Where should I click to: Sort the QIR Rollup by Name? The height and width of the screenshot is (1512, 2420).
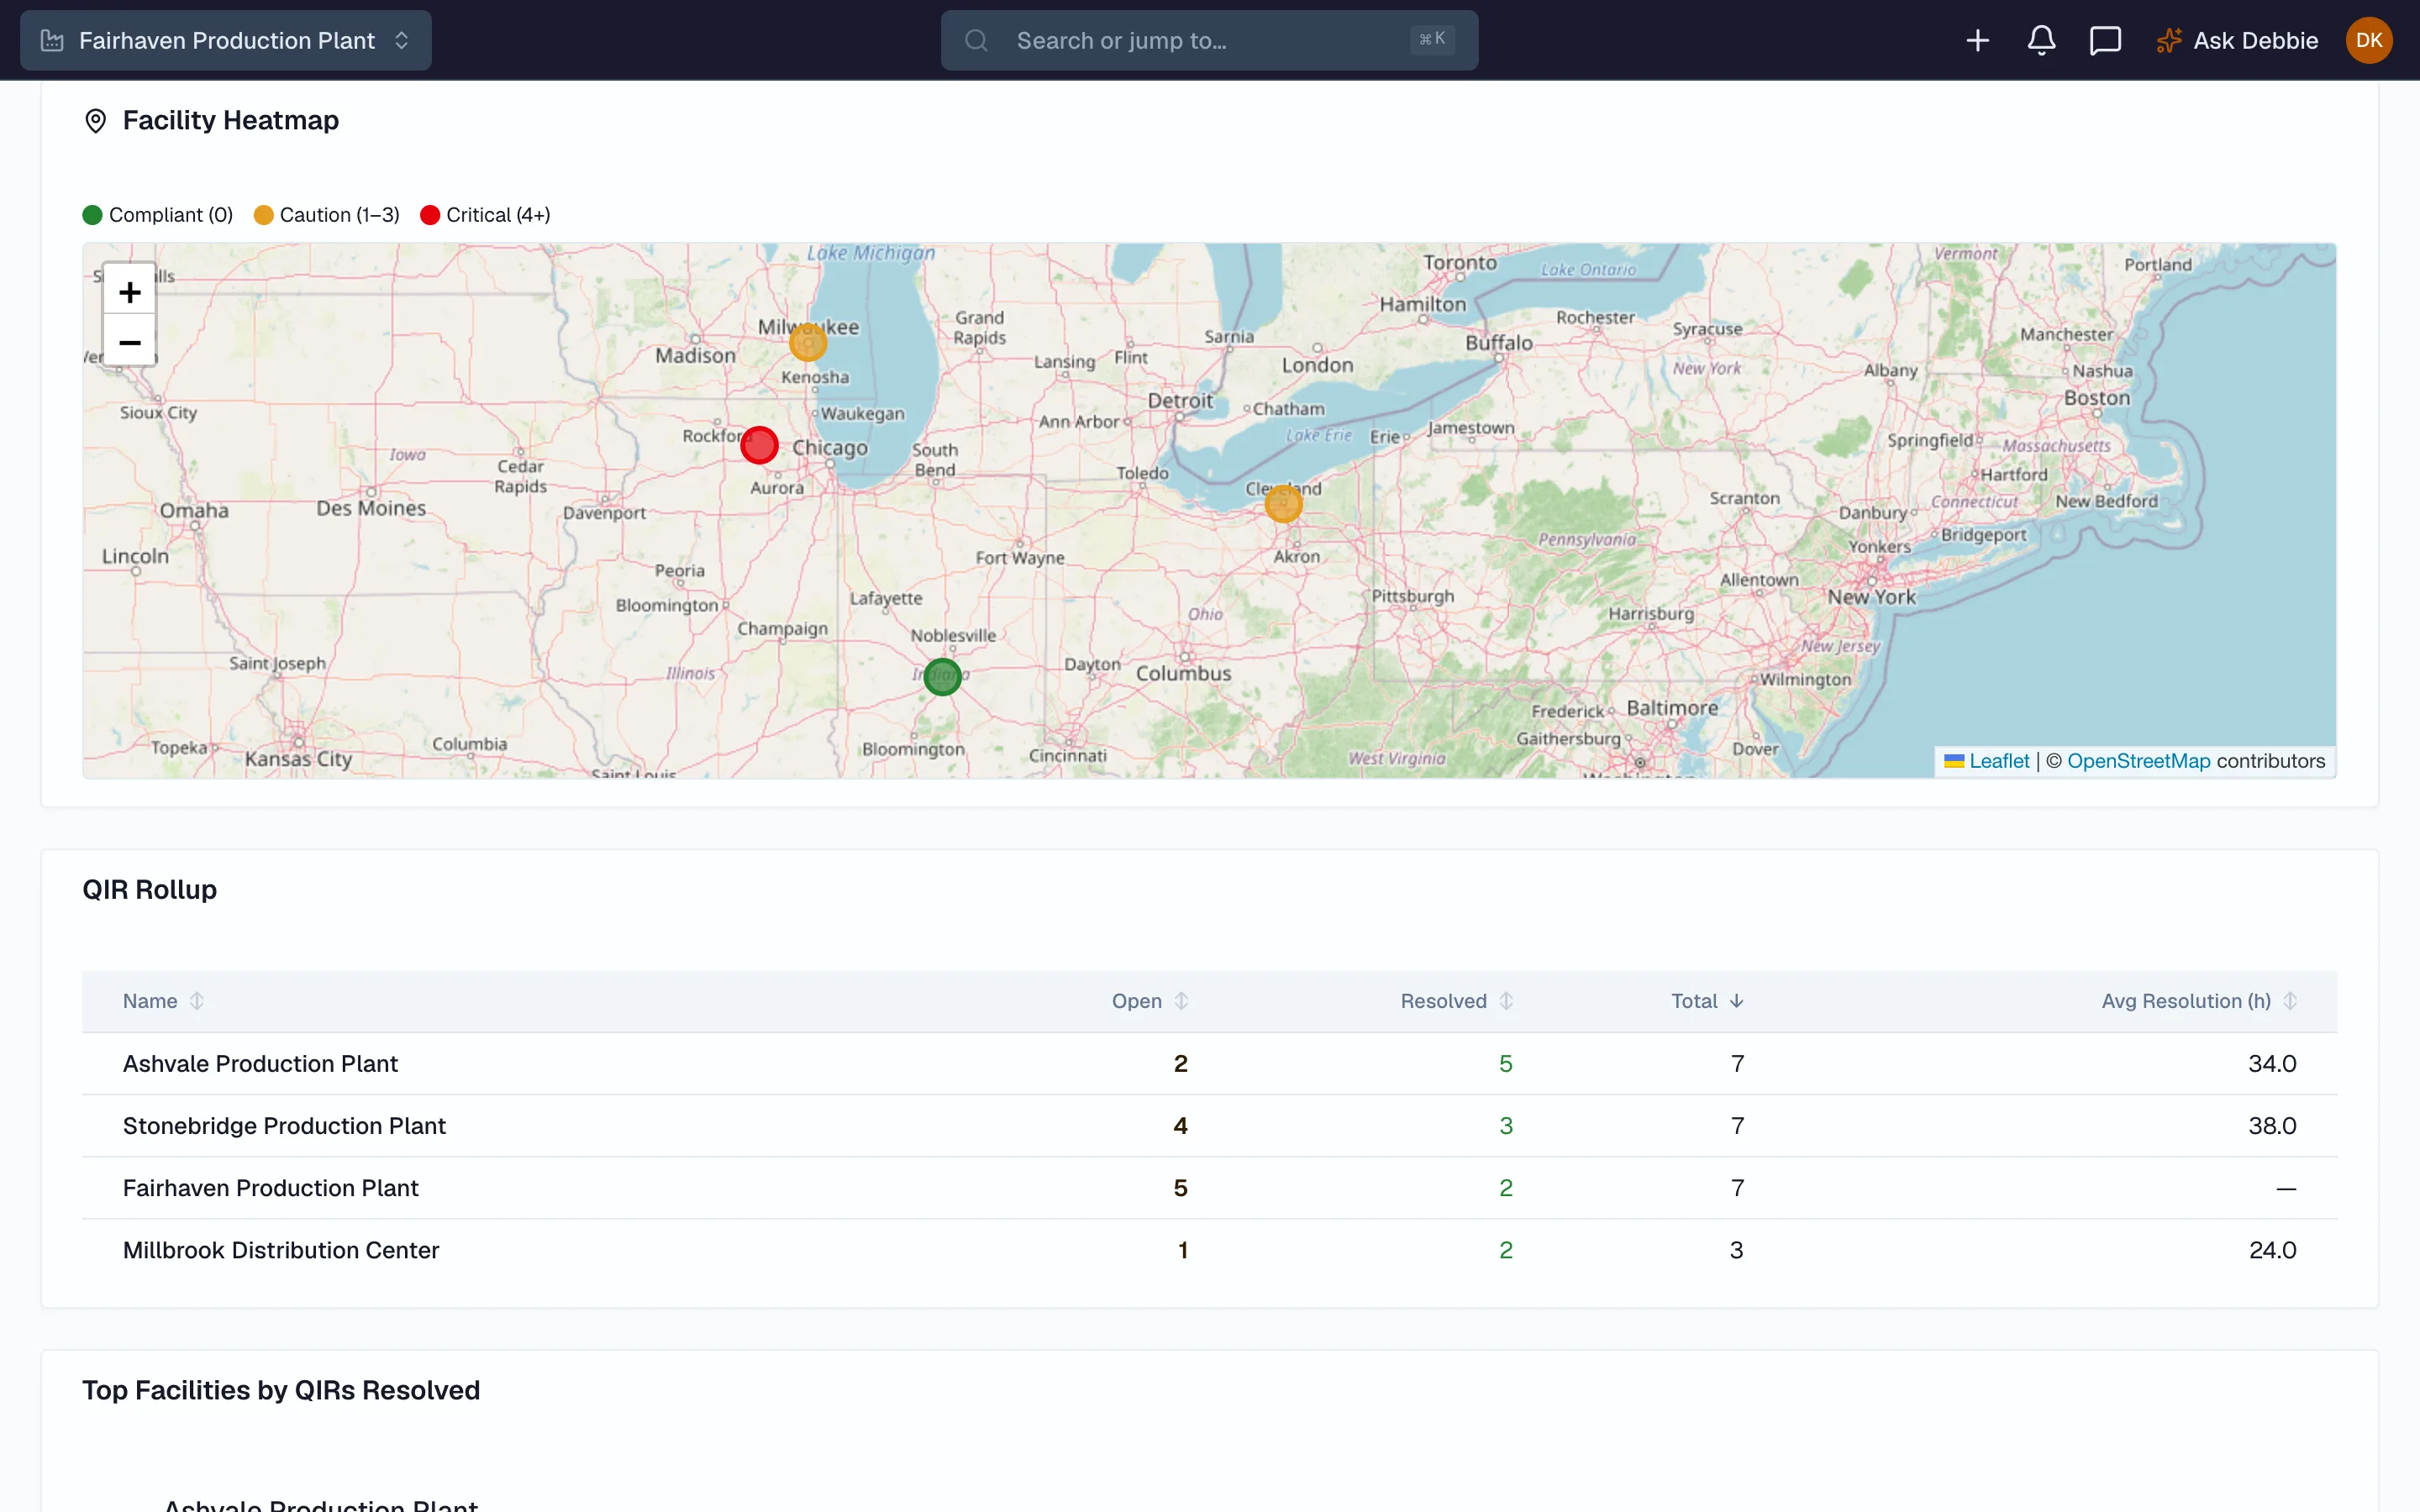[163, 1001]
